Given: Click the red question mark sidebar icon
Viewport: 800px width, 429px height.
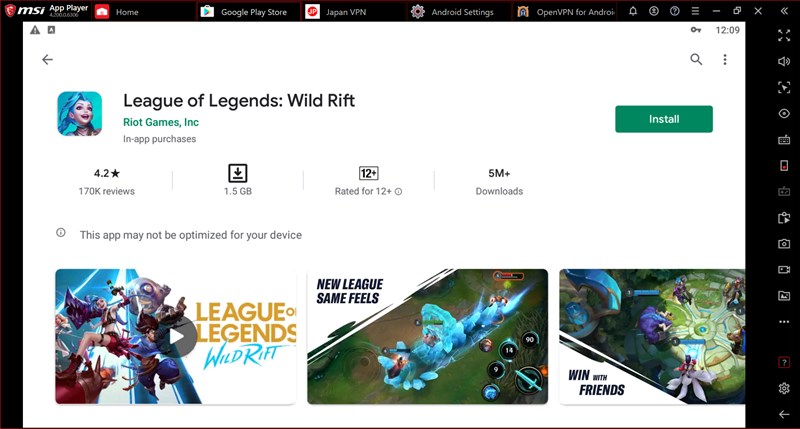Looking at the screenshot, I should [x=784, y=362].
